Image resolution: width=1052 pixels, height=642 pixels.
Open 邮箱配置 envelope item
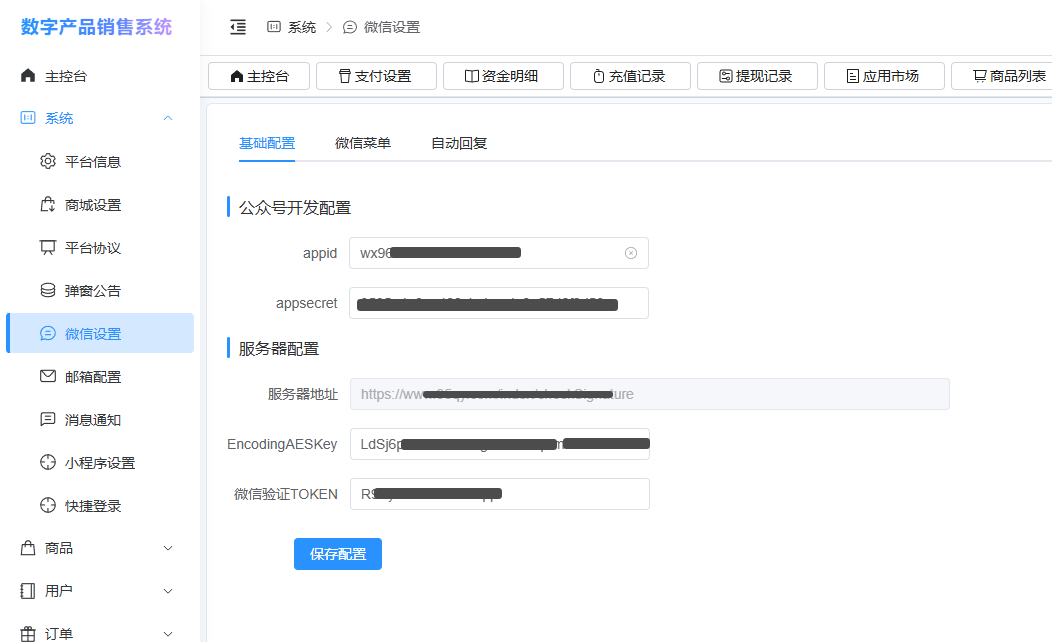coord(92,377)
